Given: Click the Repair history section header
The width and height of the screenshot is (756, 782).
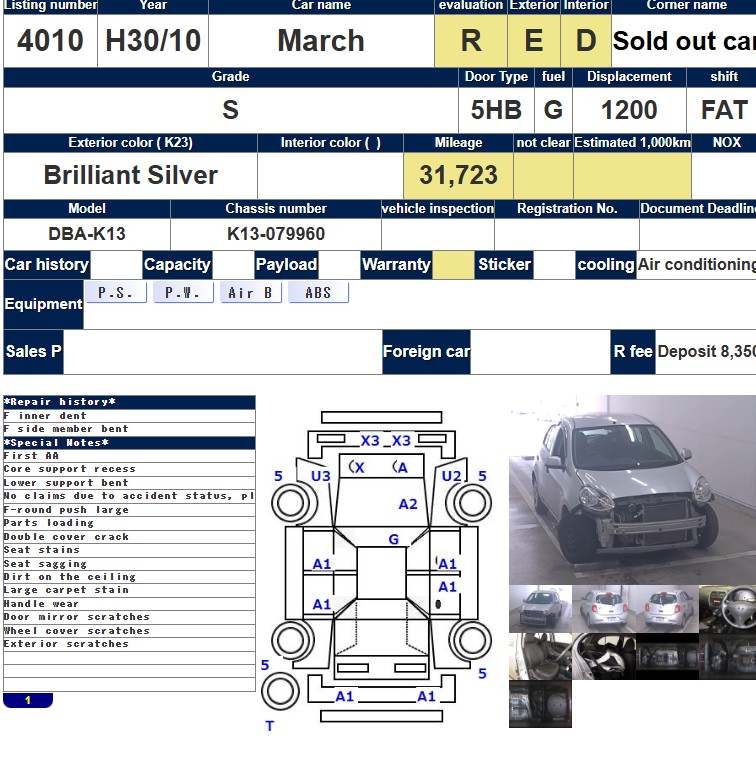Looking at the screenshot, I should tap(129, 402).
